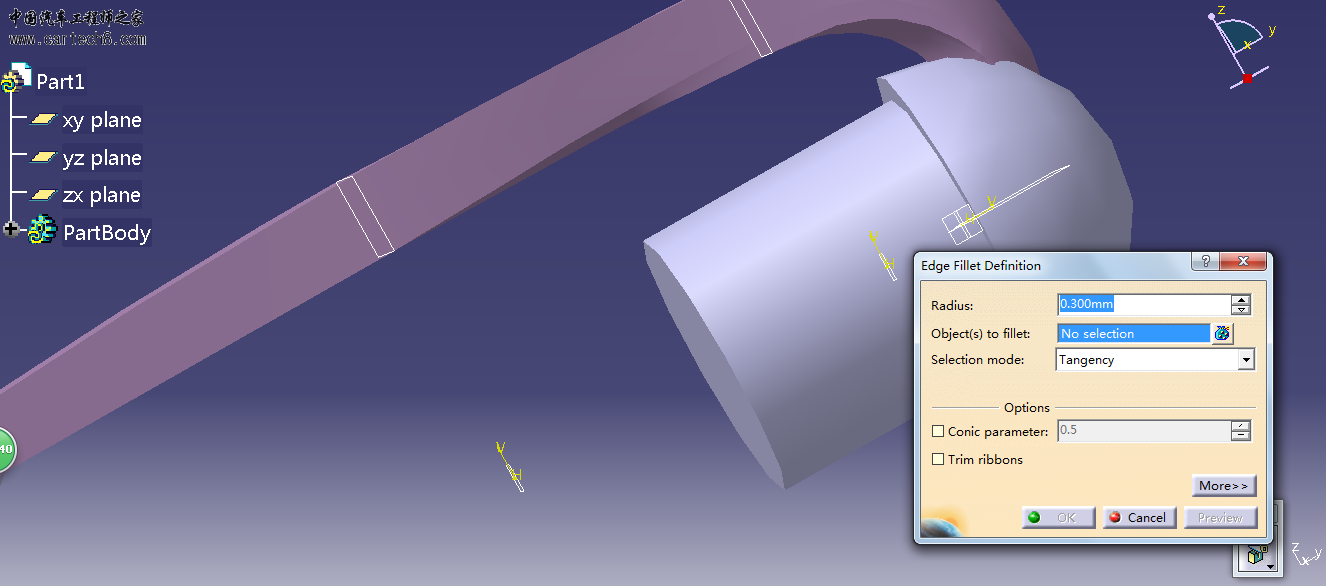Open the Selection mode dropdown

tap(1245, 360)
